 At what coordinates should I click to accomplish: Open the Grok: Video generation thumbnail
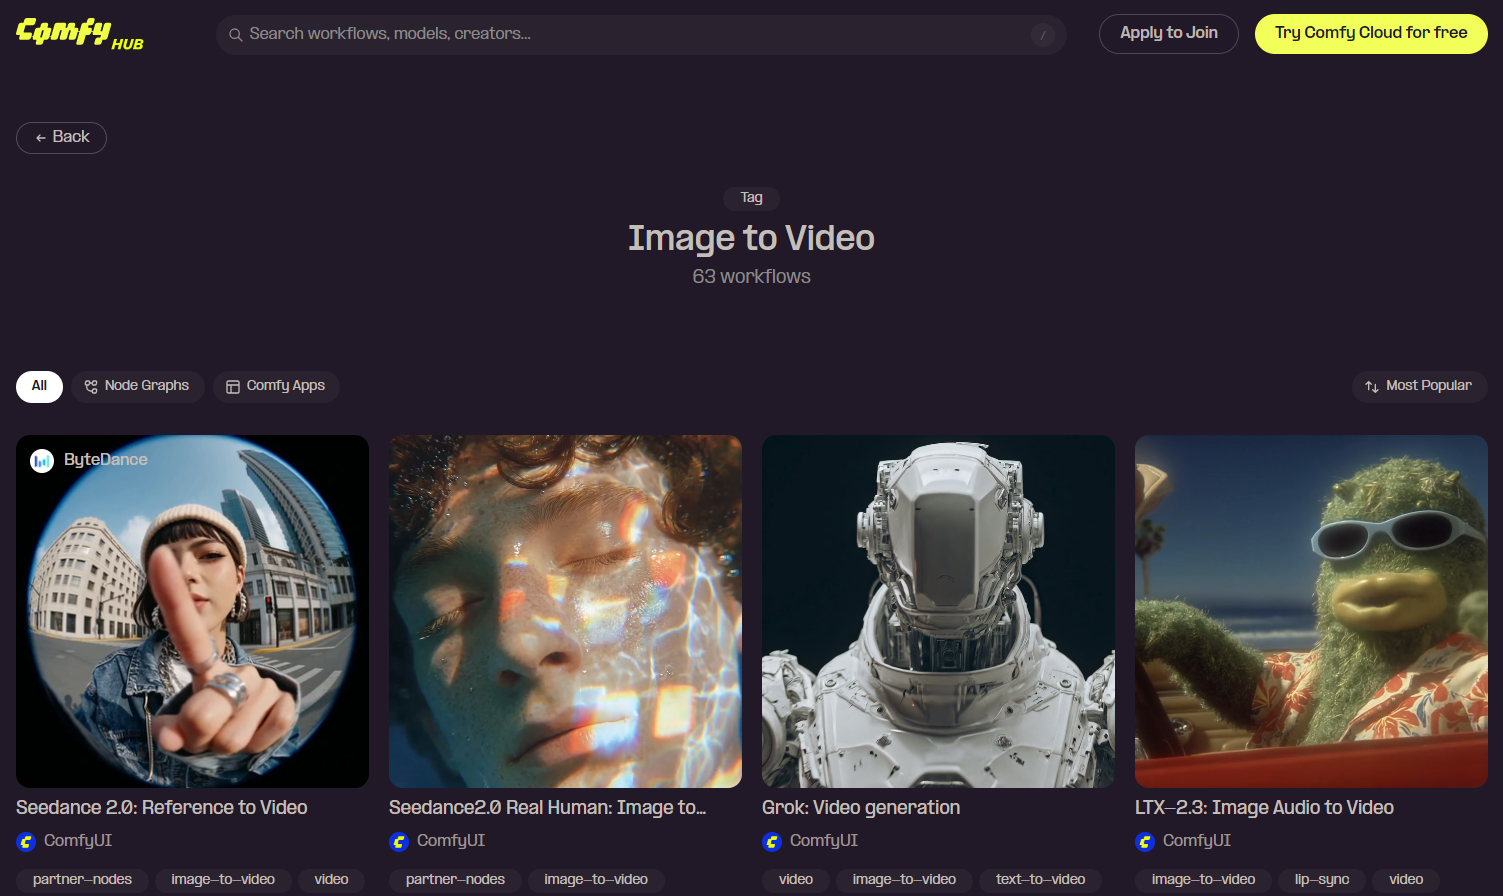(x=938, y=610)
